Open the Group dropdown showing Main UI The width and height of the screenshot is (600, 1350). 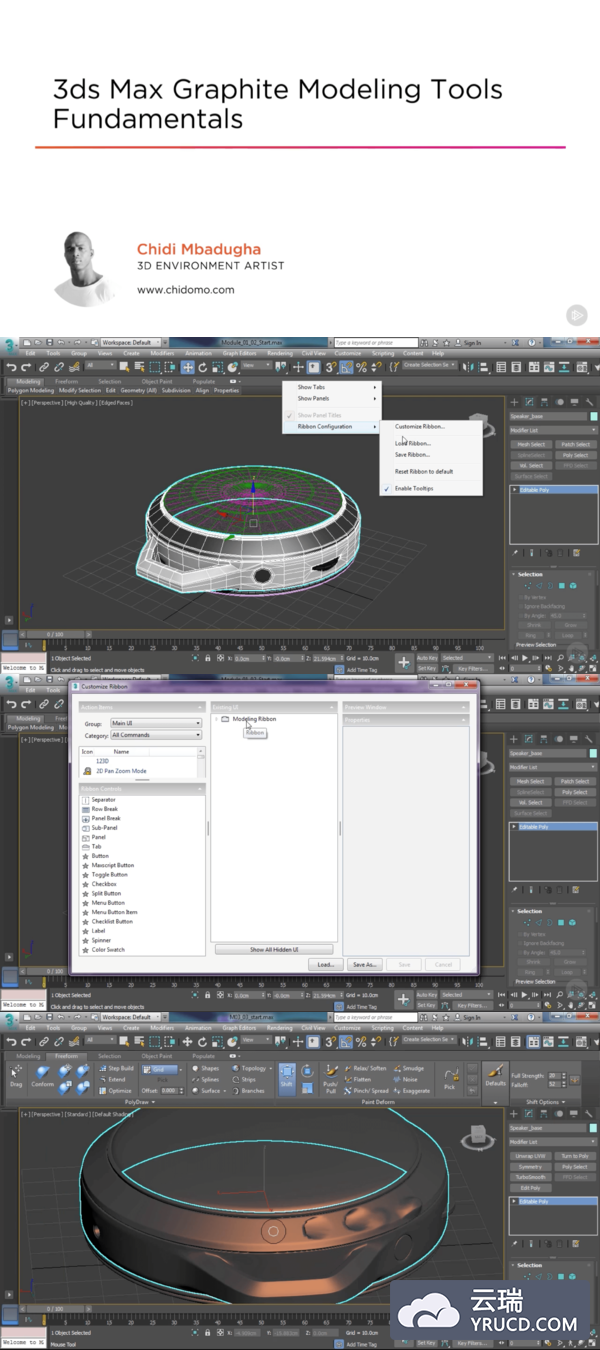coord(156,723)
